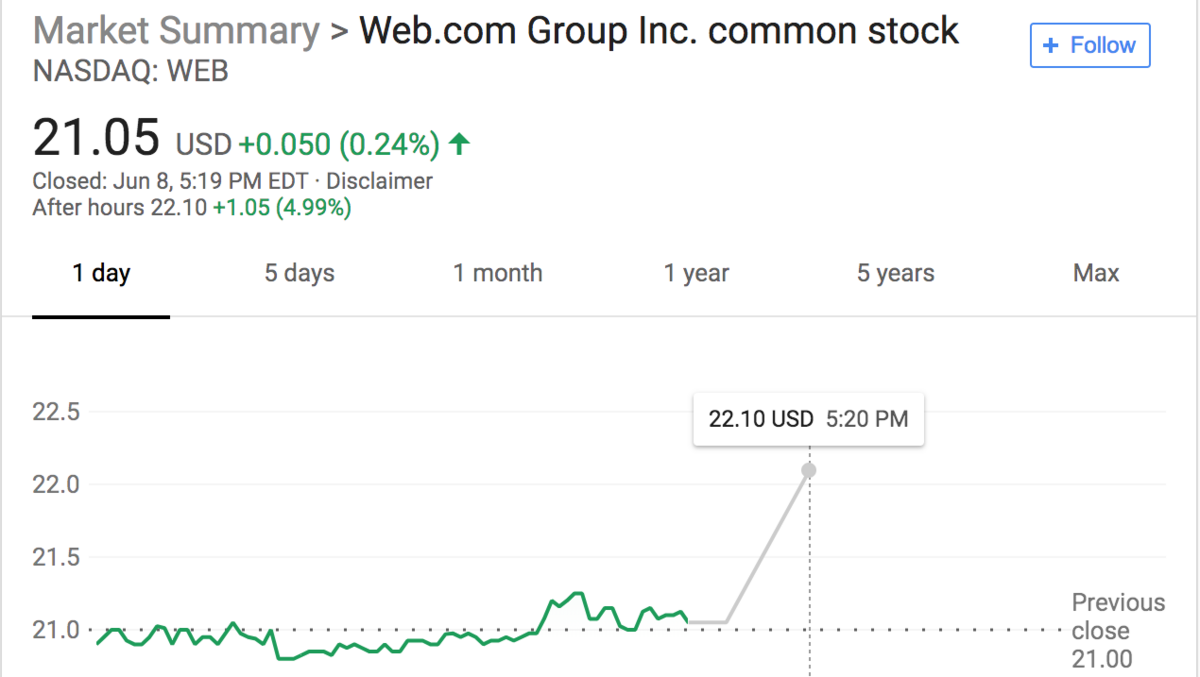
Task: Return to the 1 day chart view
Action: coord(101,272)
